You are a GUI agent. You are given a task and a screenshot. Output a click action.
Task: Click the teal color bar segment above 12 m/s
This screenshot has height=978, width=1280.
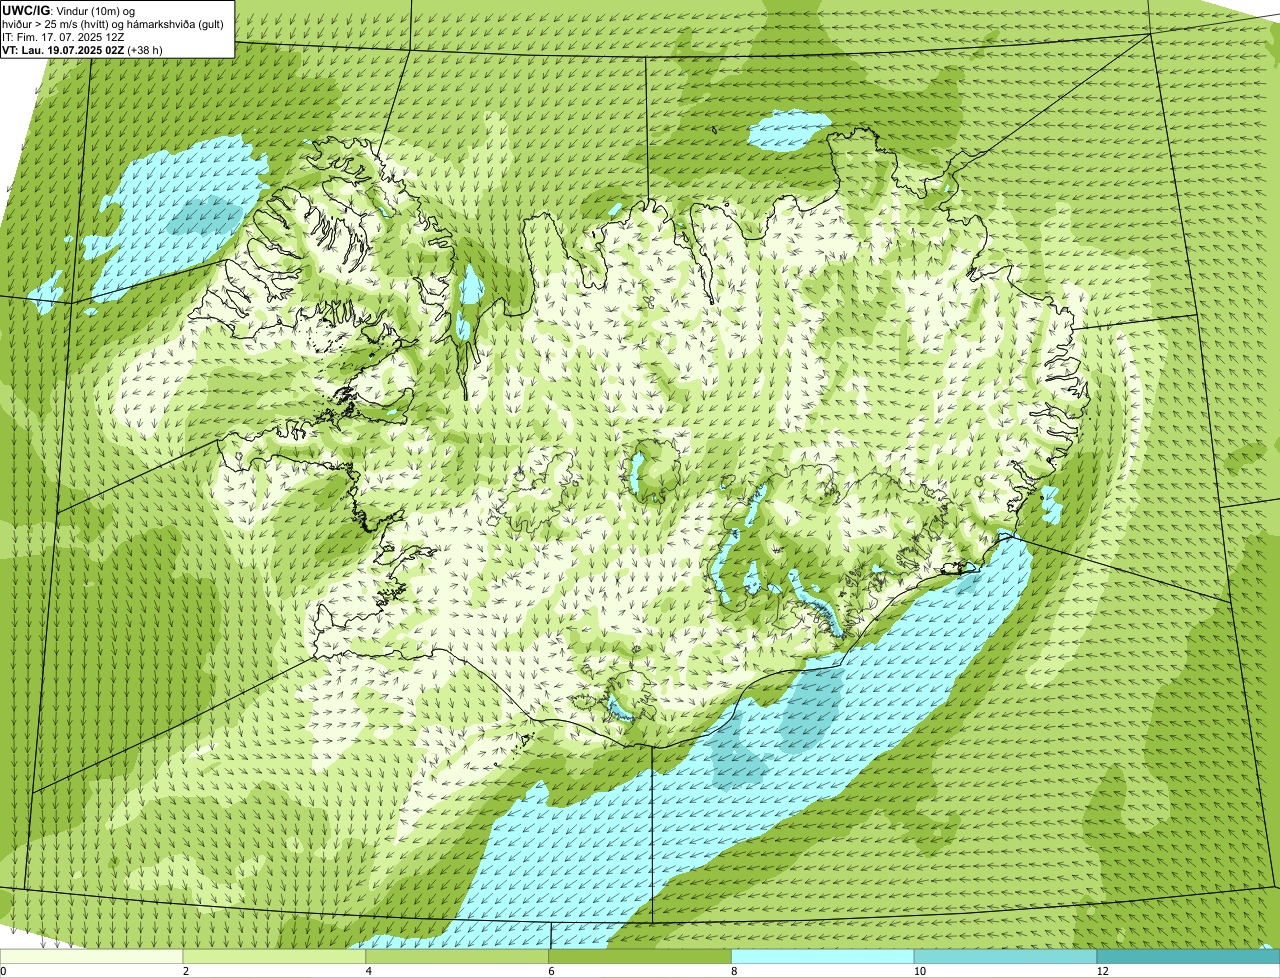[x=1188, y=956]
